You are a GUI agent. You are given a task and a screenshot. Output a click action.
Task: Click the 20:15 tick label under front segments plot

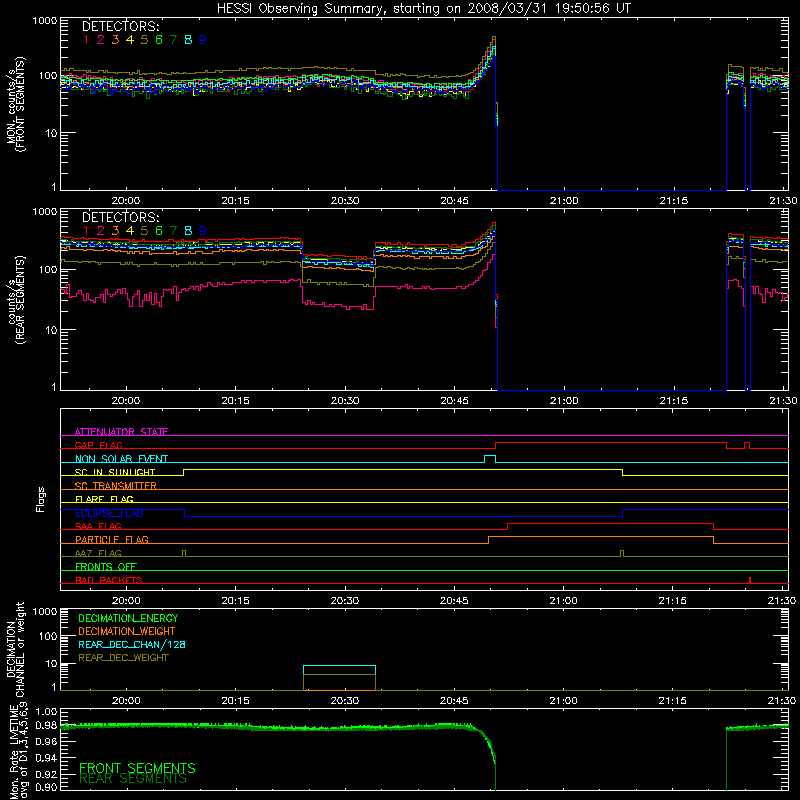236,201
